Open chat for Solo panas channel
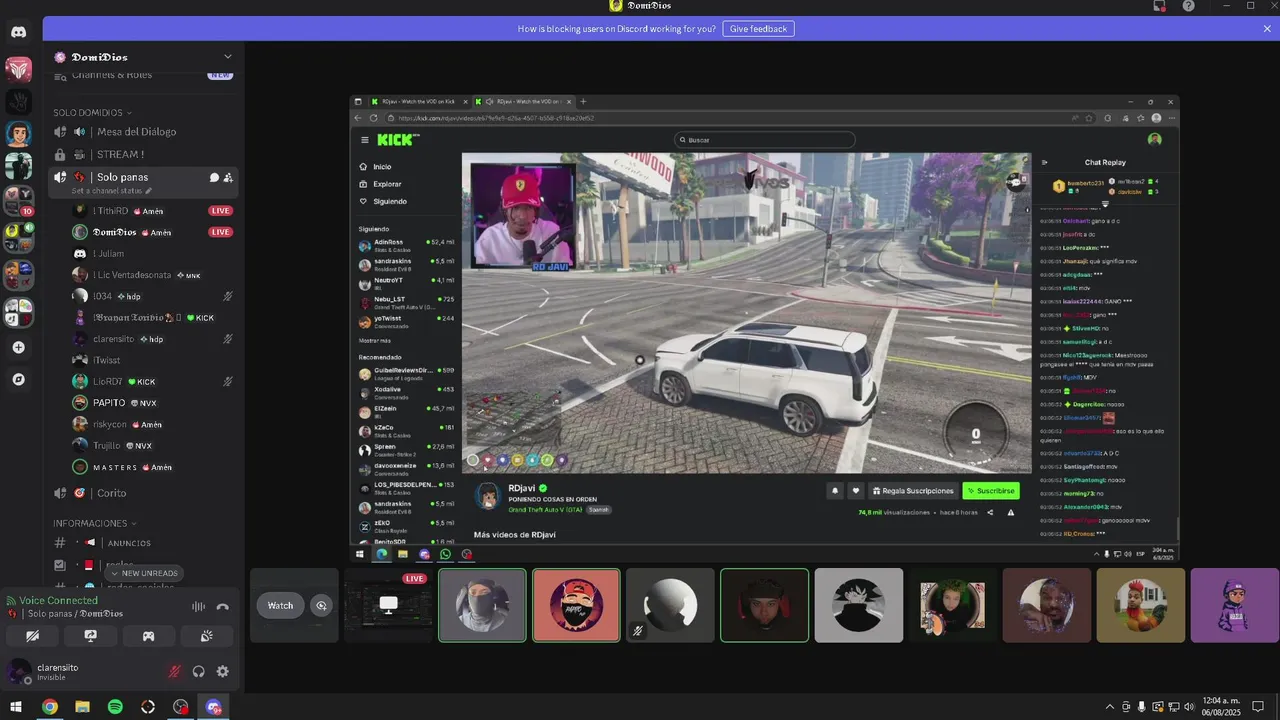Viewport: 1280px width, 720px height. (214, 177)
